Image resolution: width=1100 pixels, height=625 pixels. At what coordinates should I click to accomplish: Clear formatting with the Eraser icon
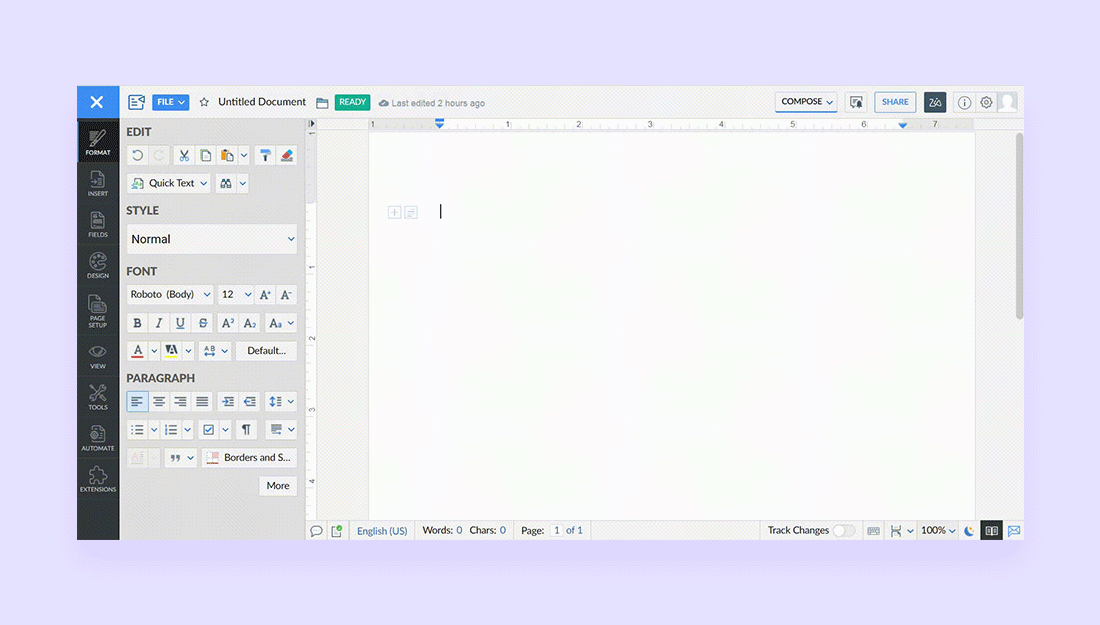point(286,155)
